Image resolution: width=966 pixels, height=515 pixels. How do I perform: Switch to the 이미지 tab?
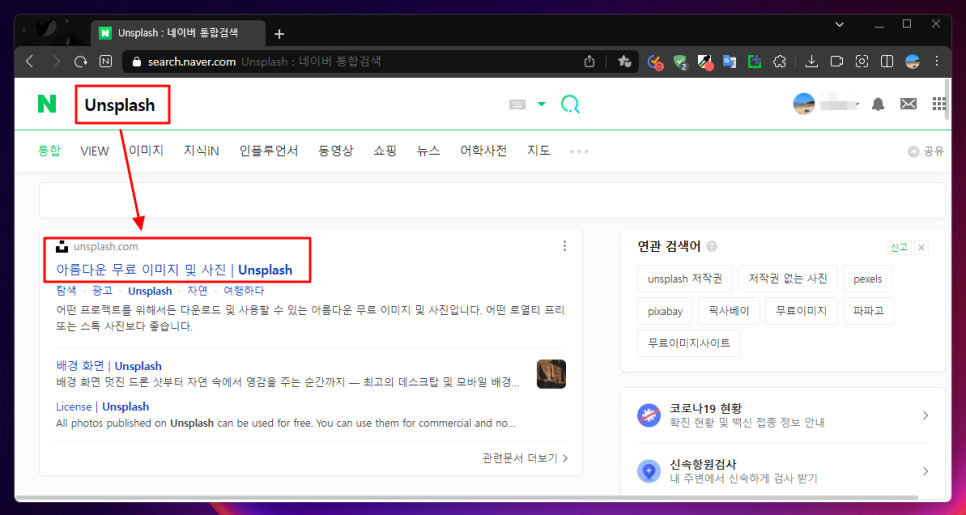click(146, 151)
